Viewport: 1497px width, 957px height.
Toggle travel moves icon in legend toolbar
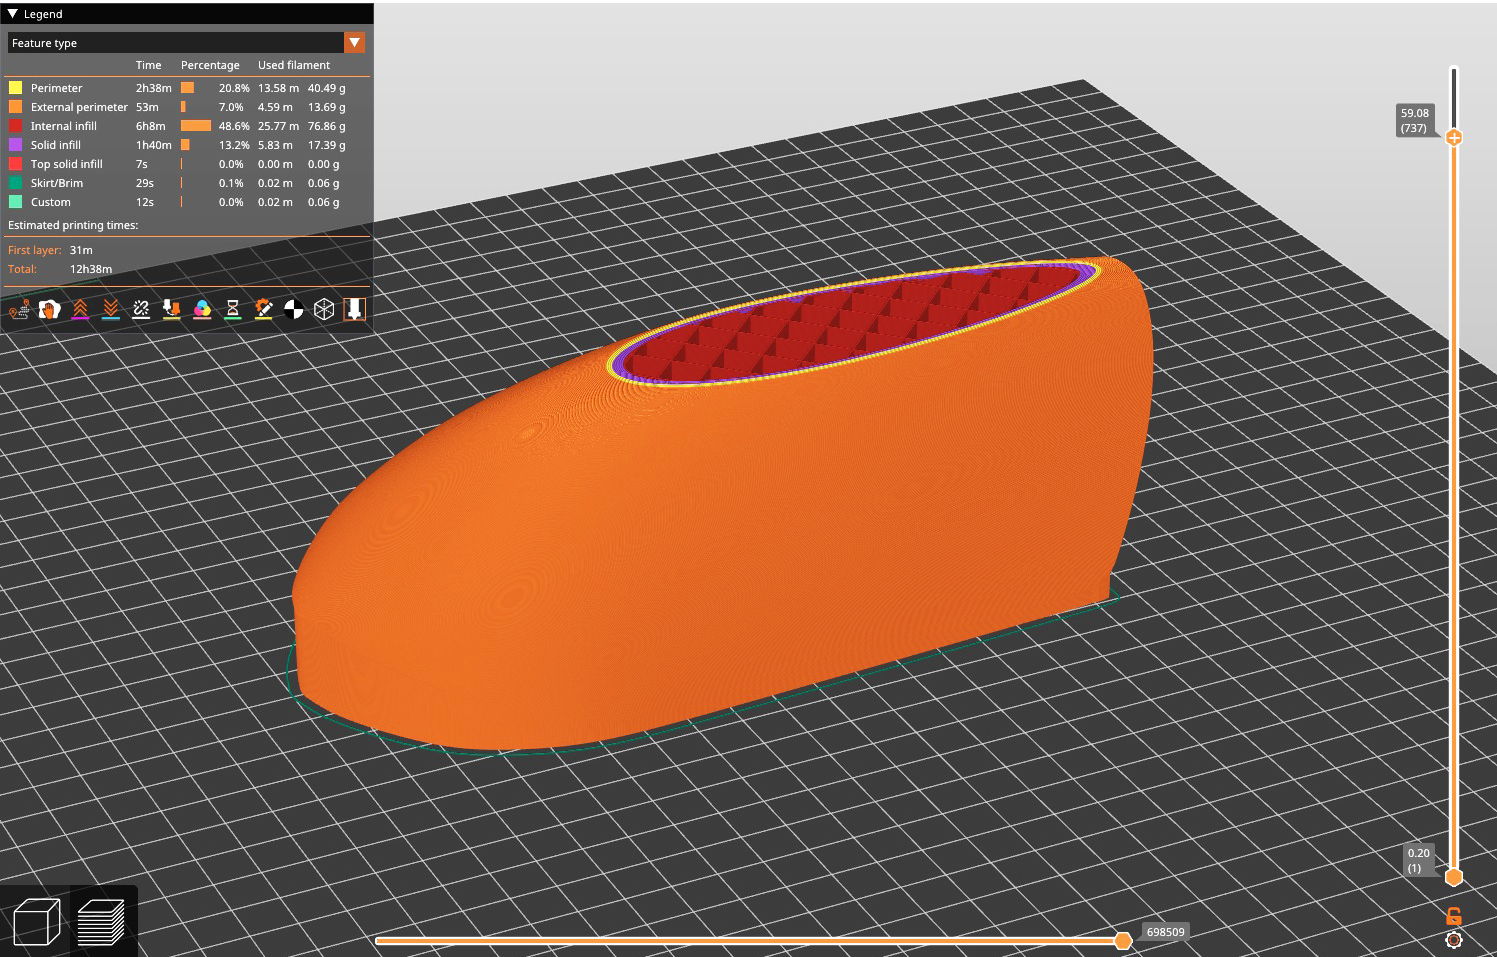click(19, 310)
